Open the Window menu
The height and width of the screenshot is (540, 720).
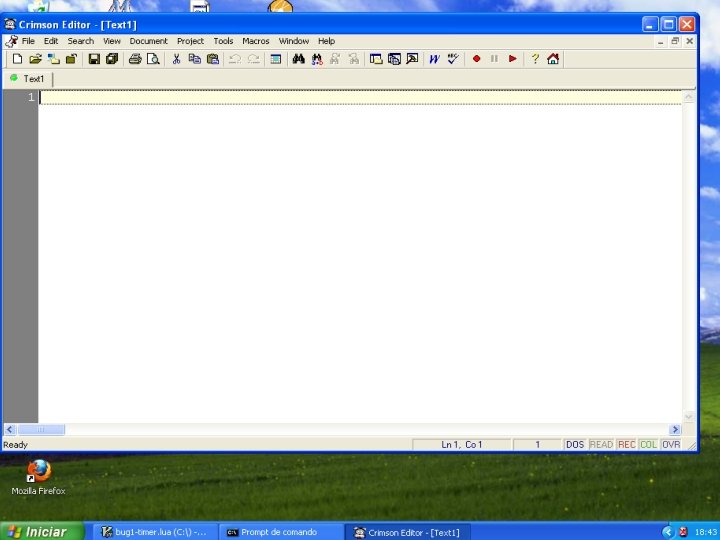(294, 41)
